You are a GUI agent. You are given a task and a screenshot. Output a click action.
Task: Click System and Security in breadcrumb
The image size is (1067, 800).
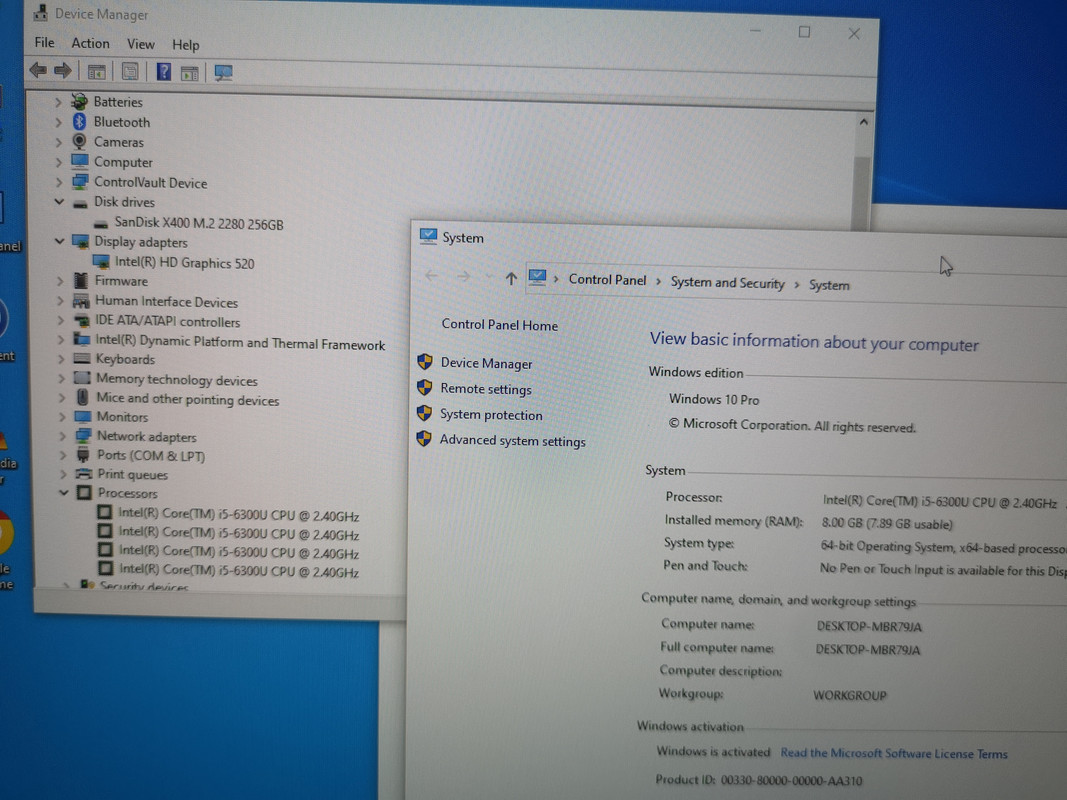[x=727, y=282]
